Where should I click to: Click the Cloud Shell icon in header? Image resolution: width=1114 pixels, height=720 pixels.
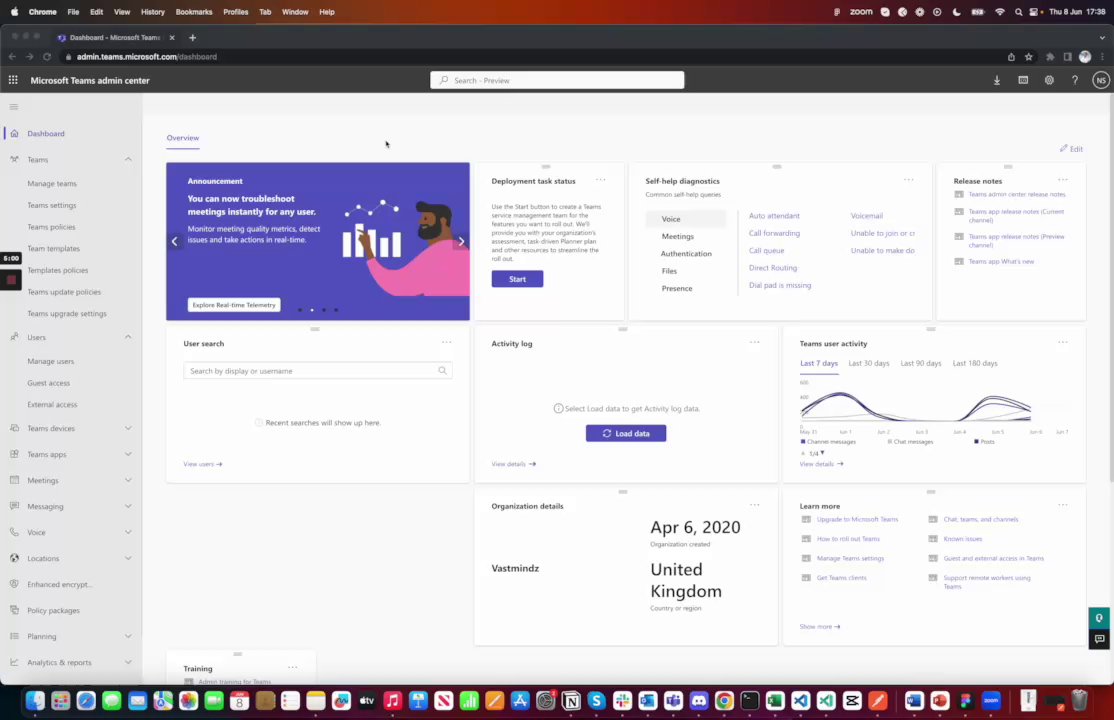pyautogui.click(x=1023, y=80)
